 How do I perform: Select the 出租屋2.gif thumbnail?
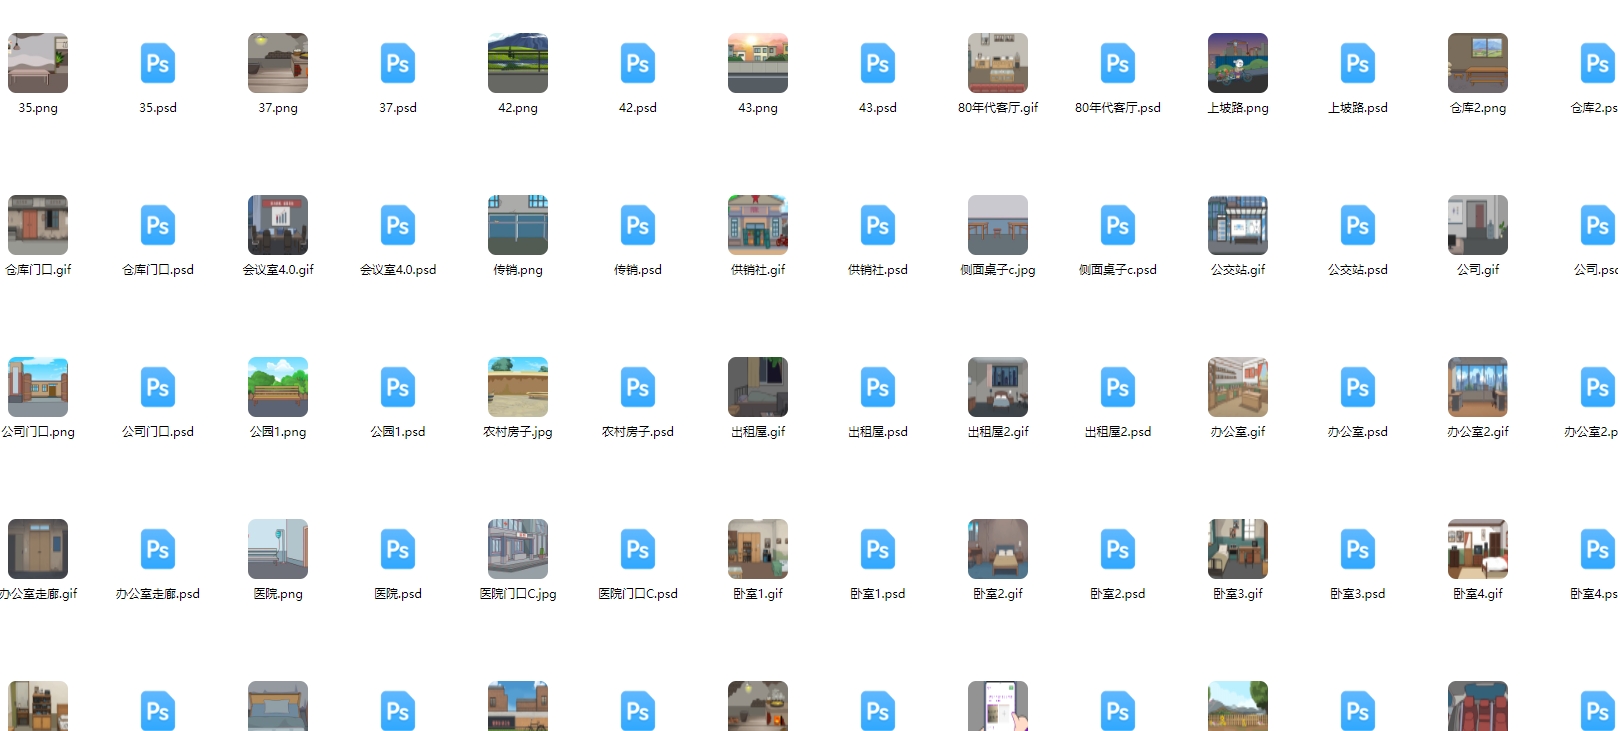998,387
